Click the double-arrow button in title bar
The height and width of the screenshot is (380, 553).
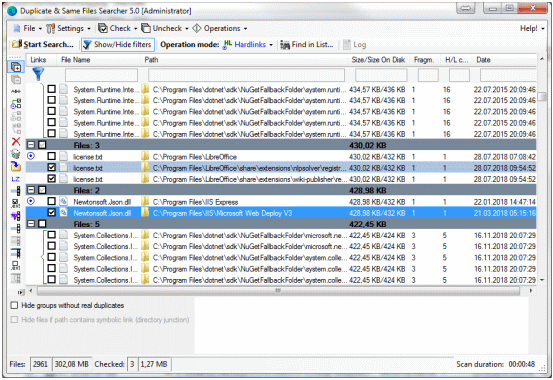pos(466,8)
